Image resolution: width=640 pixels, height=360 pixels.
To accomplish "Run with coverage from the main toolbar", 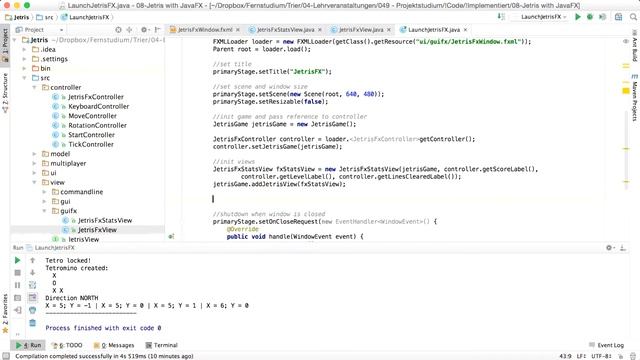I will point(602,17).
